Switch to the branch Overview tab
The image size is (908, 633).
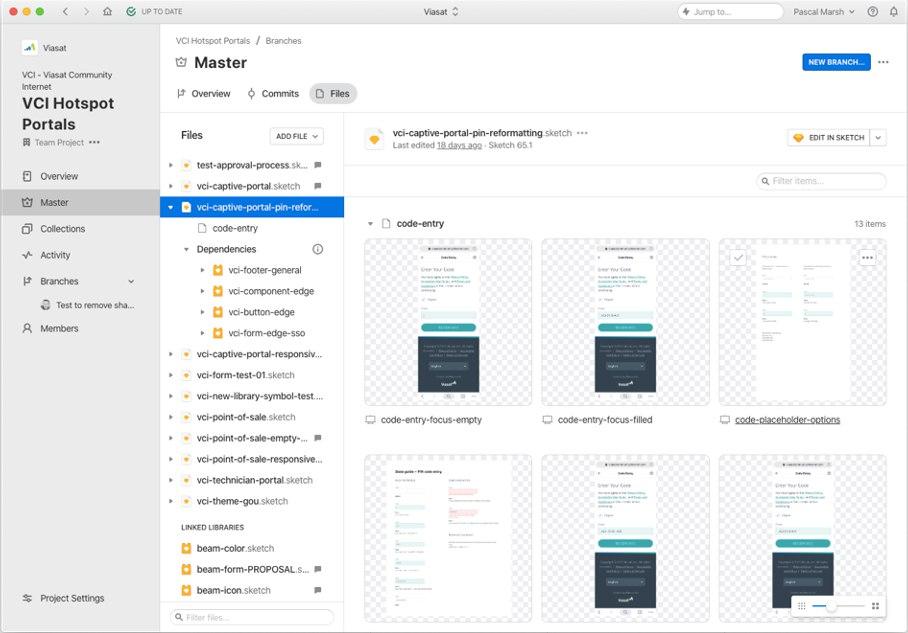point(203,94)
